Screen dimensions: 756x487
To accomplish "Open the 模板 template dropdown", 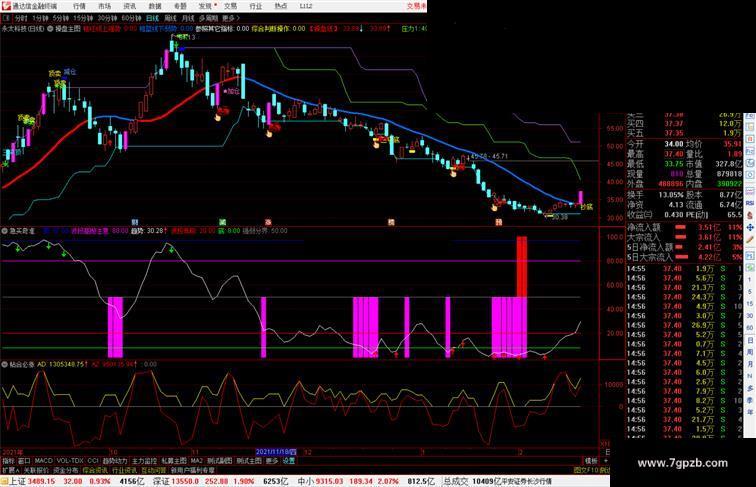I will pyautogui.click(x=591, y=461).
